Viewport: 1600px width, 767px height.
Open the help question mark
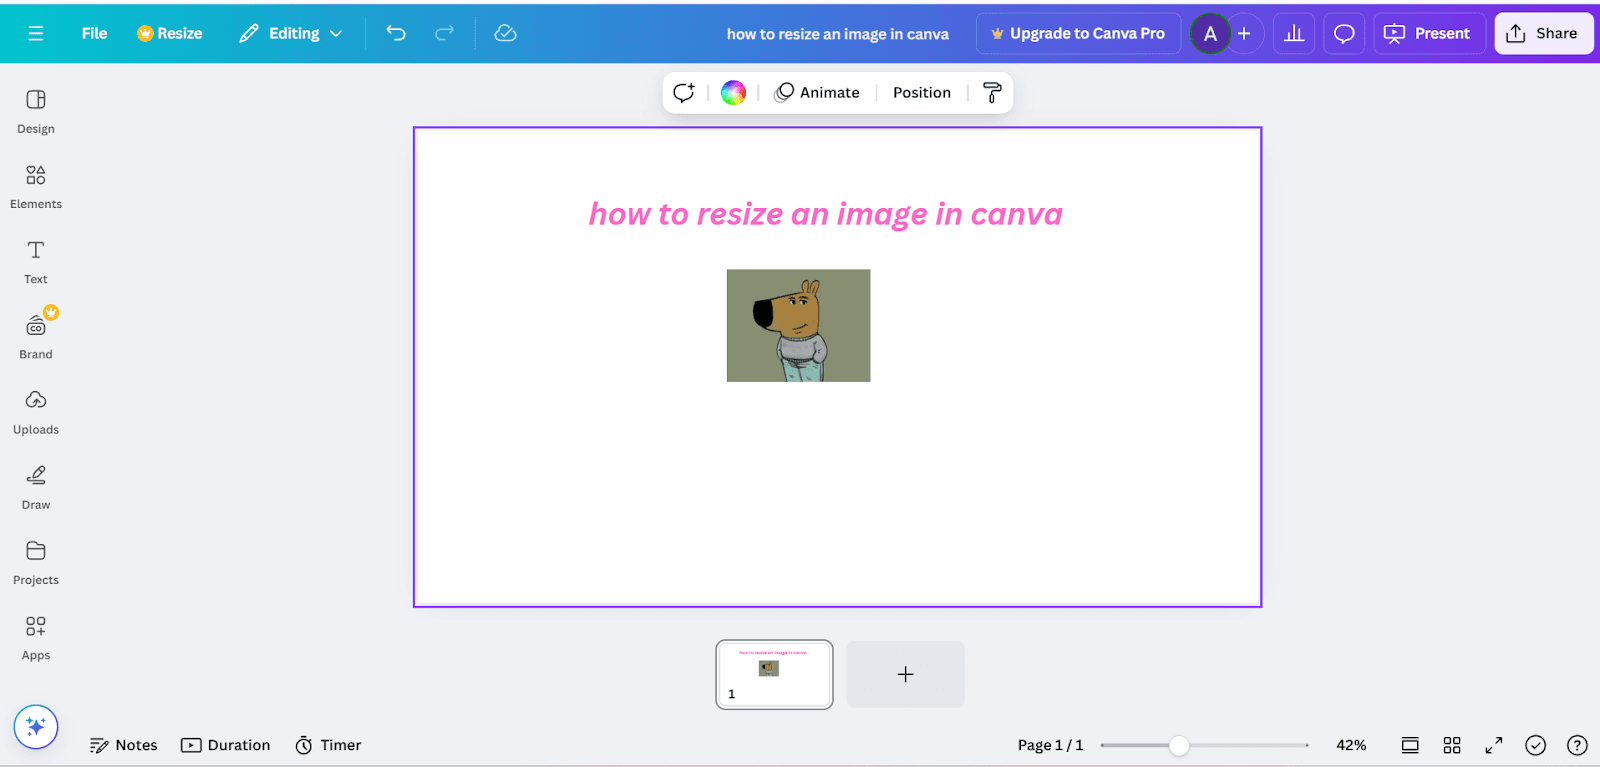(x=1577, y=745)
